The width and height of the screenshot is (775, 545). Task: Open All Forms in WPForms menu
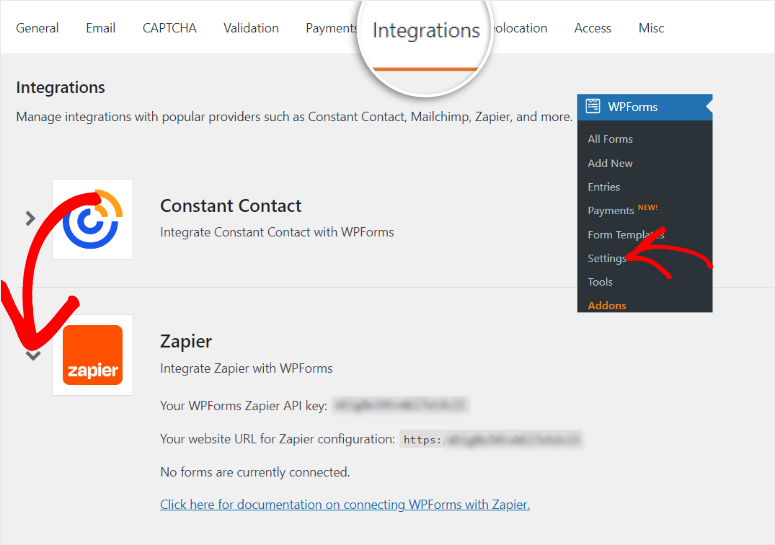tap(610, 139)
